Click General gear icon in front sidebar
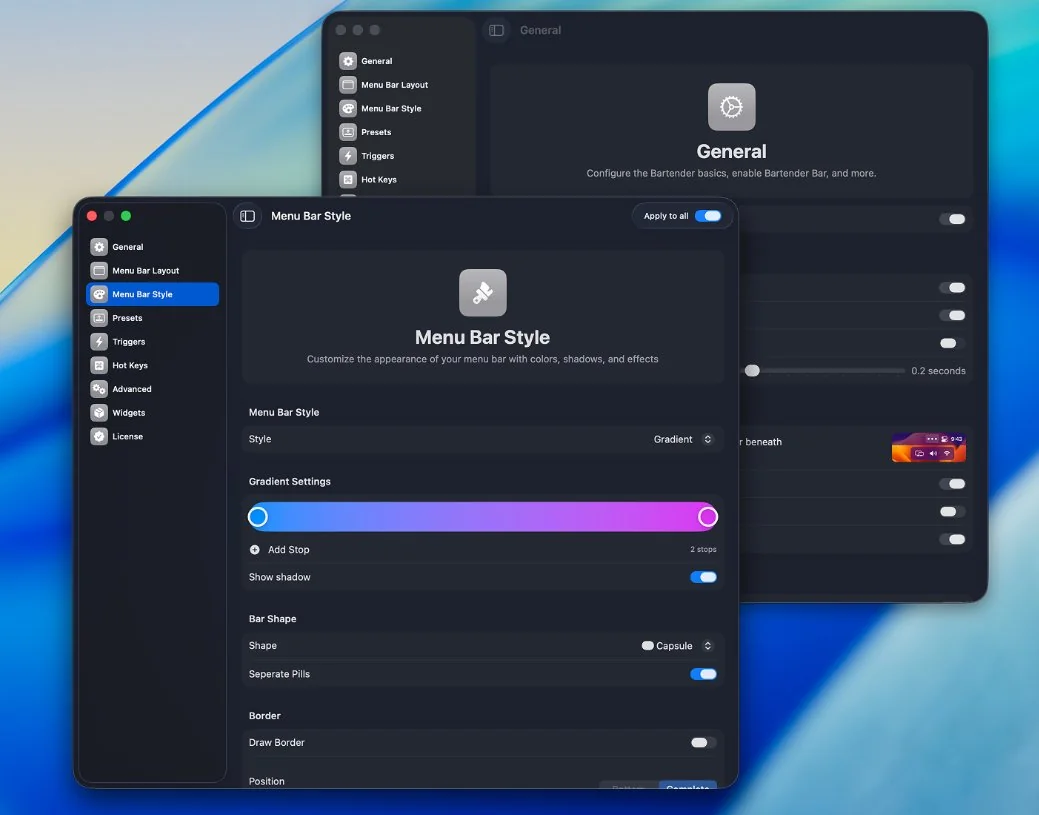Viewport: 1039px width, 815px height. 99,246
